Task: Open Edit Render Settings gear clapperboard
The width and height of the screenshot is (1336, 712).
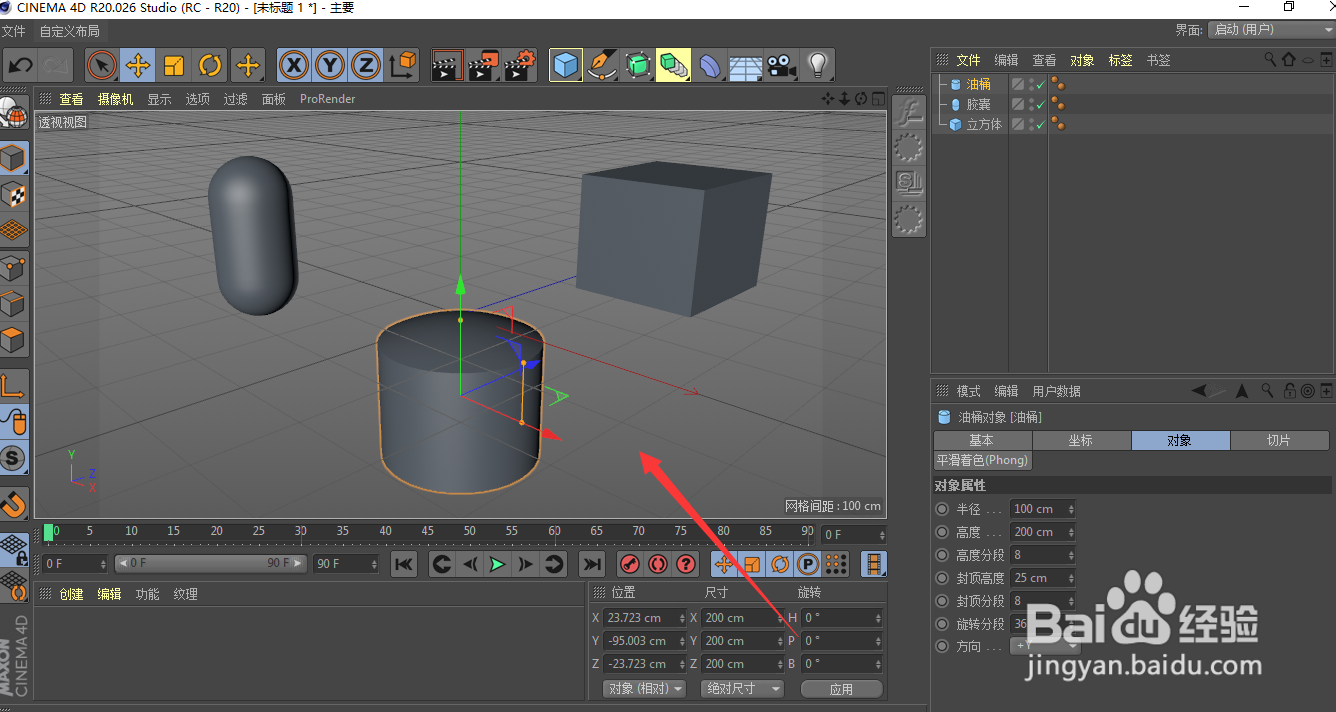Action: (x=520, y=67)
